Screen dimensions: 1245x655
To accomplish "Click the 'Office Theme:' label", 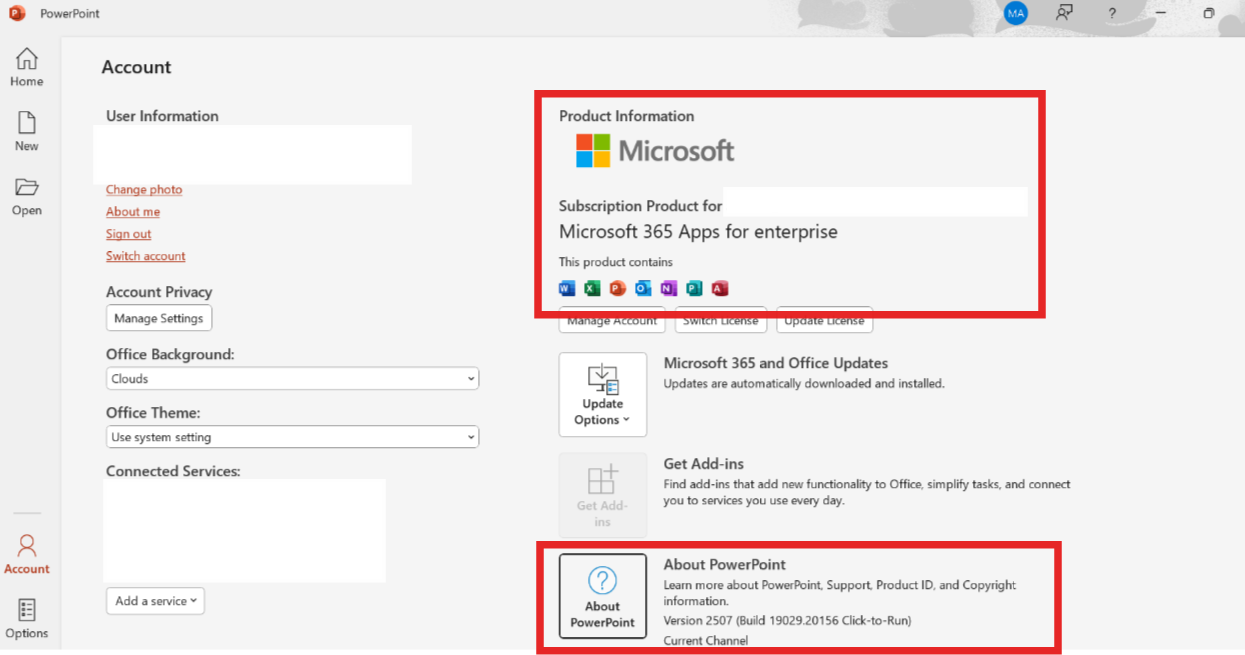I will click(153, 412).
